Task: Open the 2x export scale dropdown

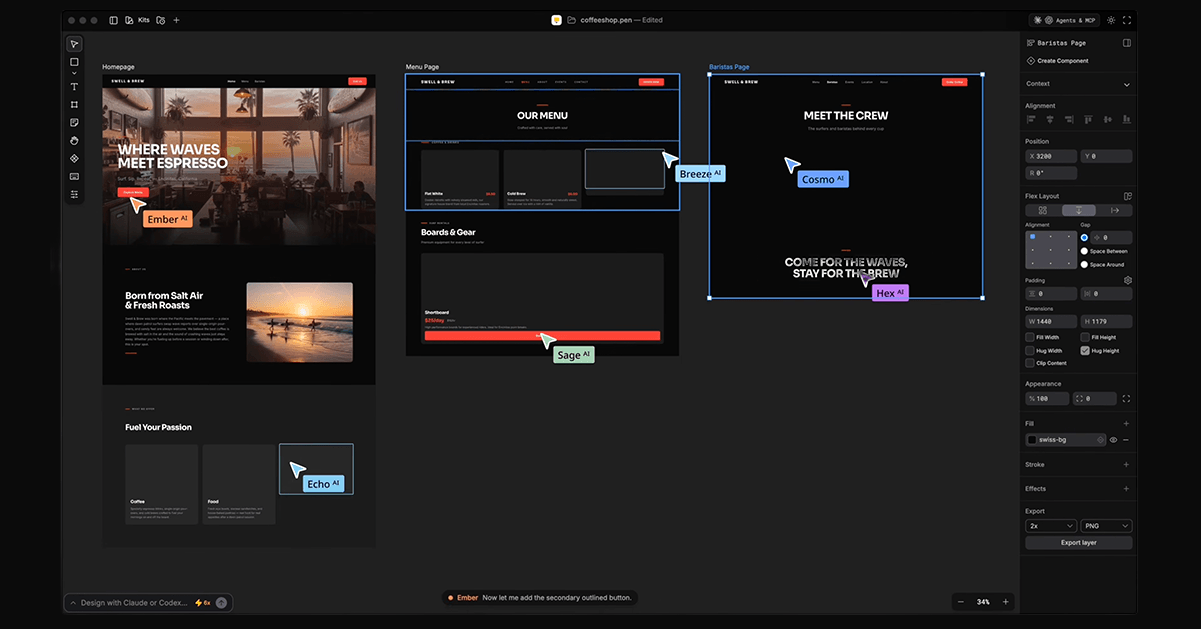Action: [1051, 526]
